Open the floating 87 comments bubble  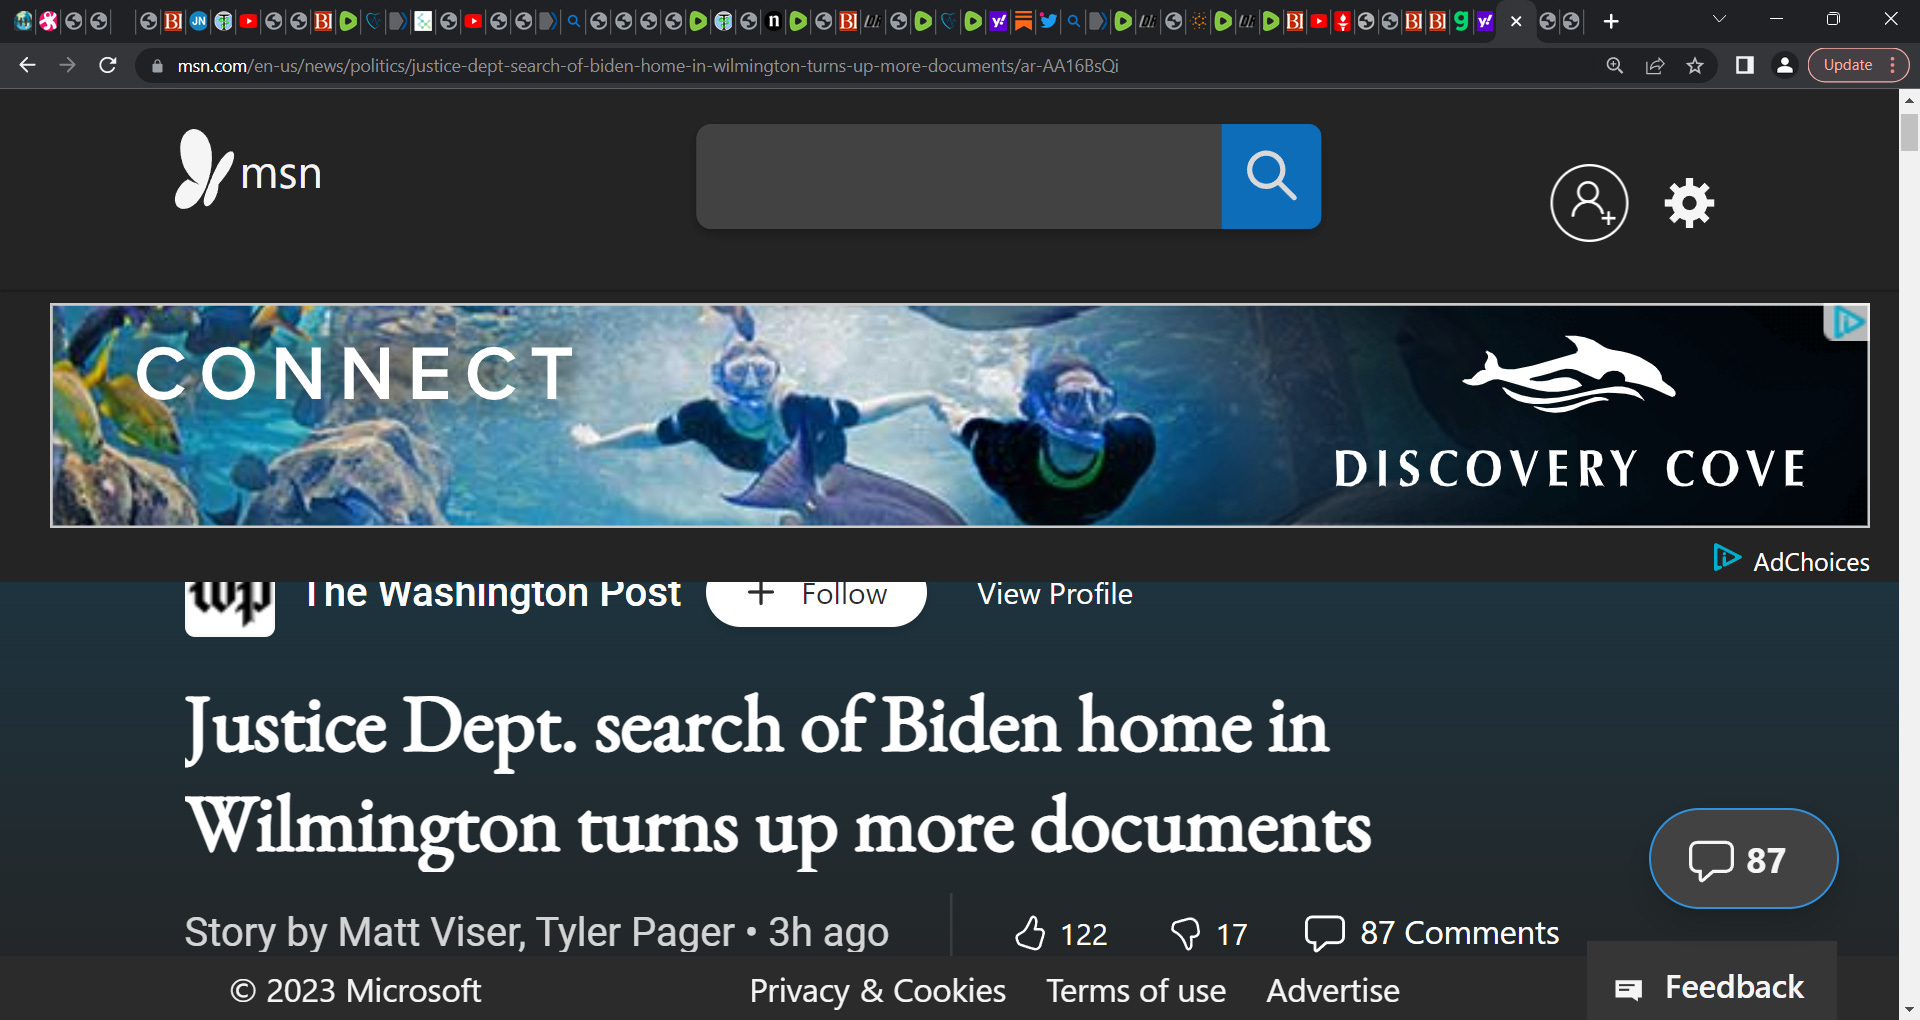coord(1743,858)
